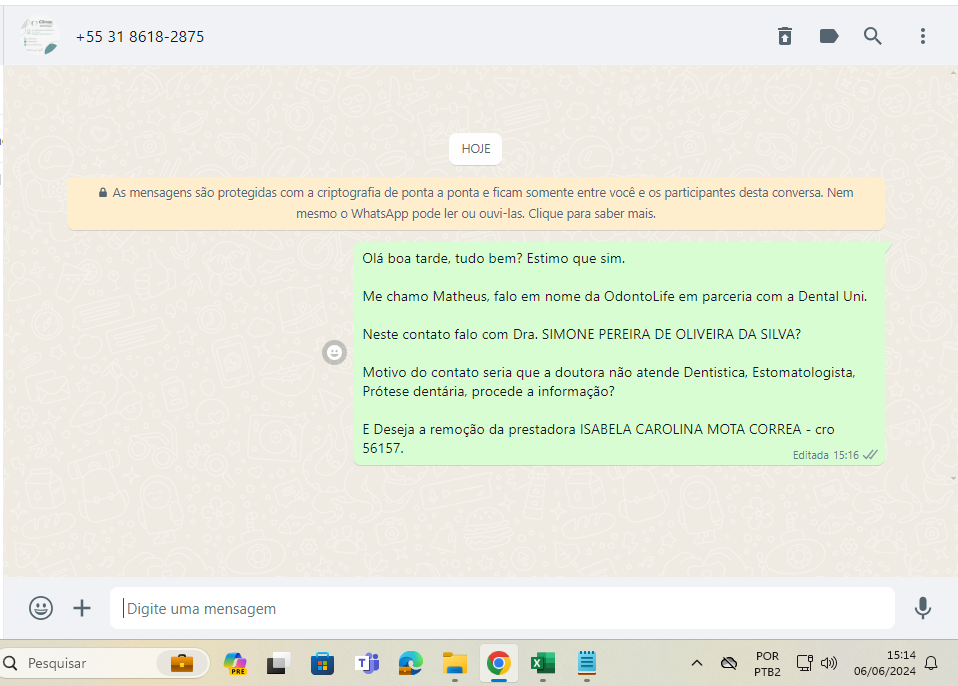Open Copilot preview from taskbar

tap(235, 663)
